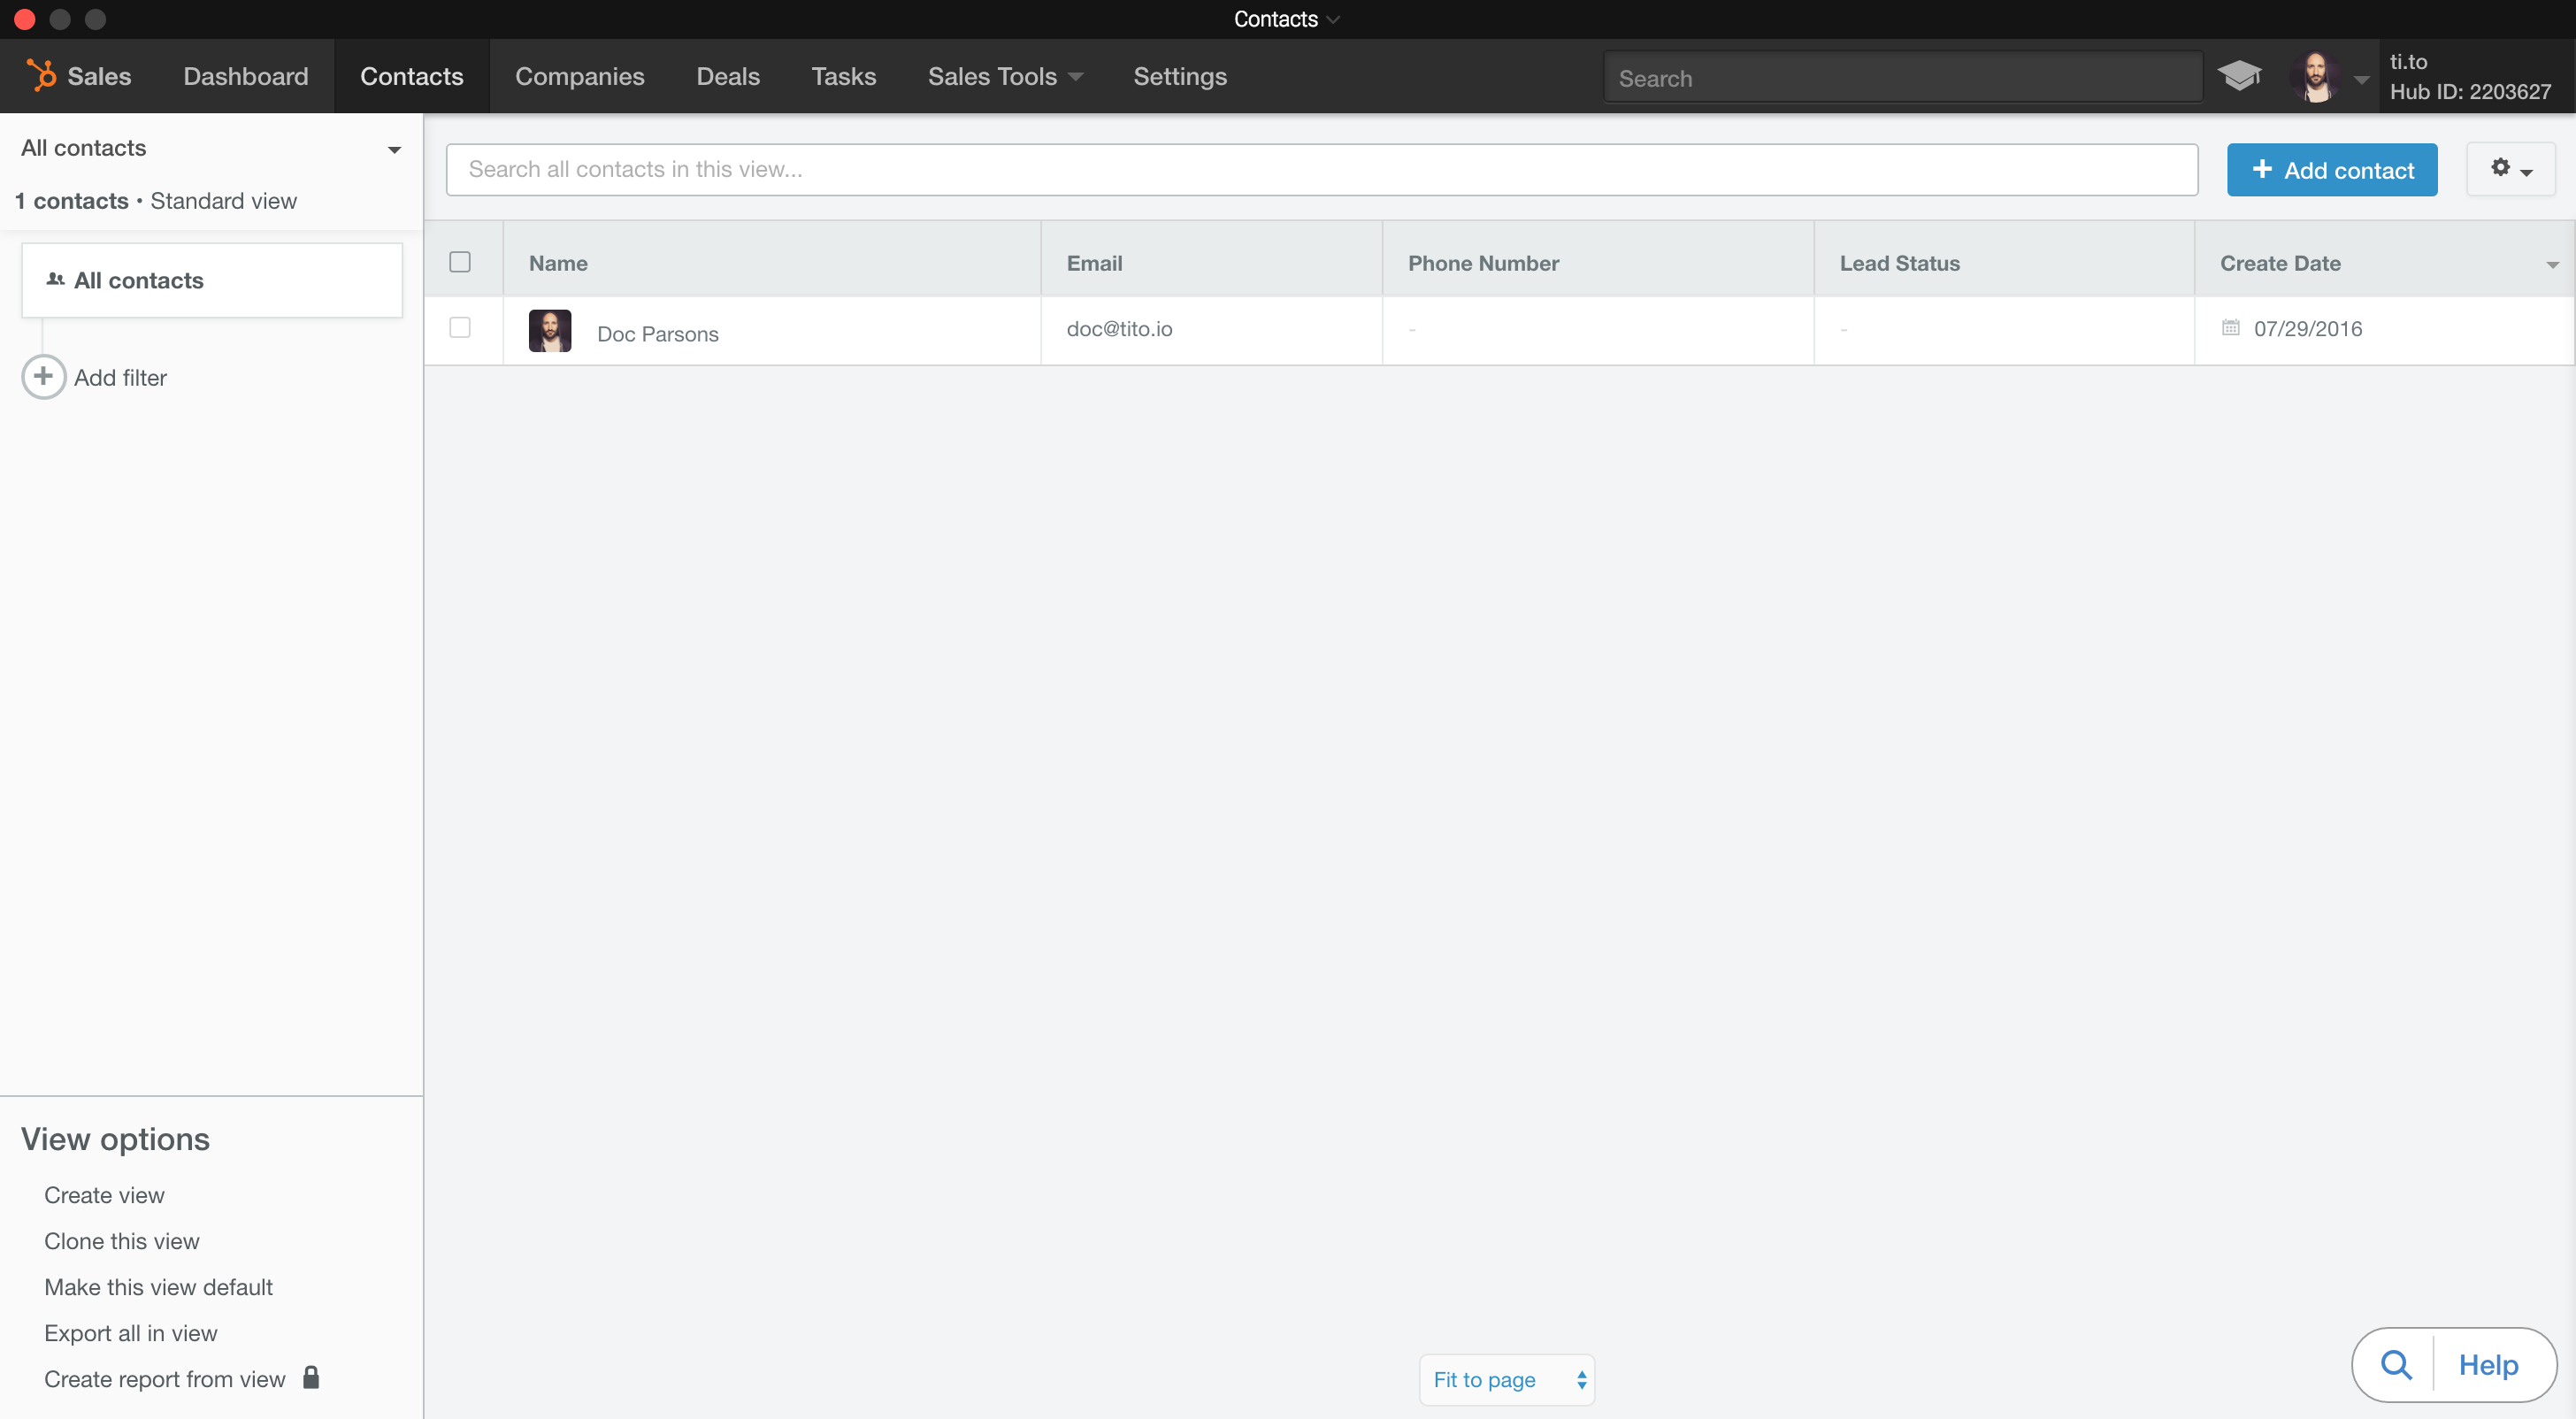Click the Sales home label
The width and height of the screenshot is (2576, 1419).
[99, 76]
